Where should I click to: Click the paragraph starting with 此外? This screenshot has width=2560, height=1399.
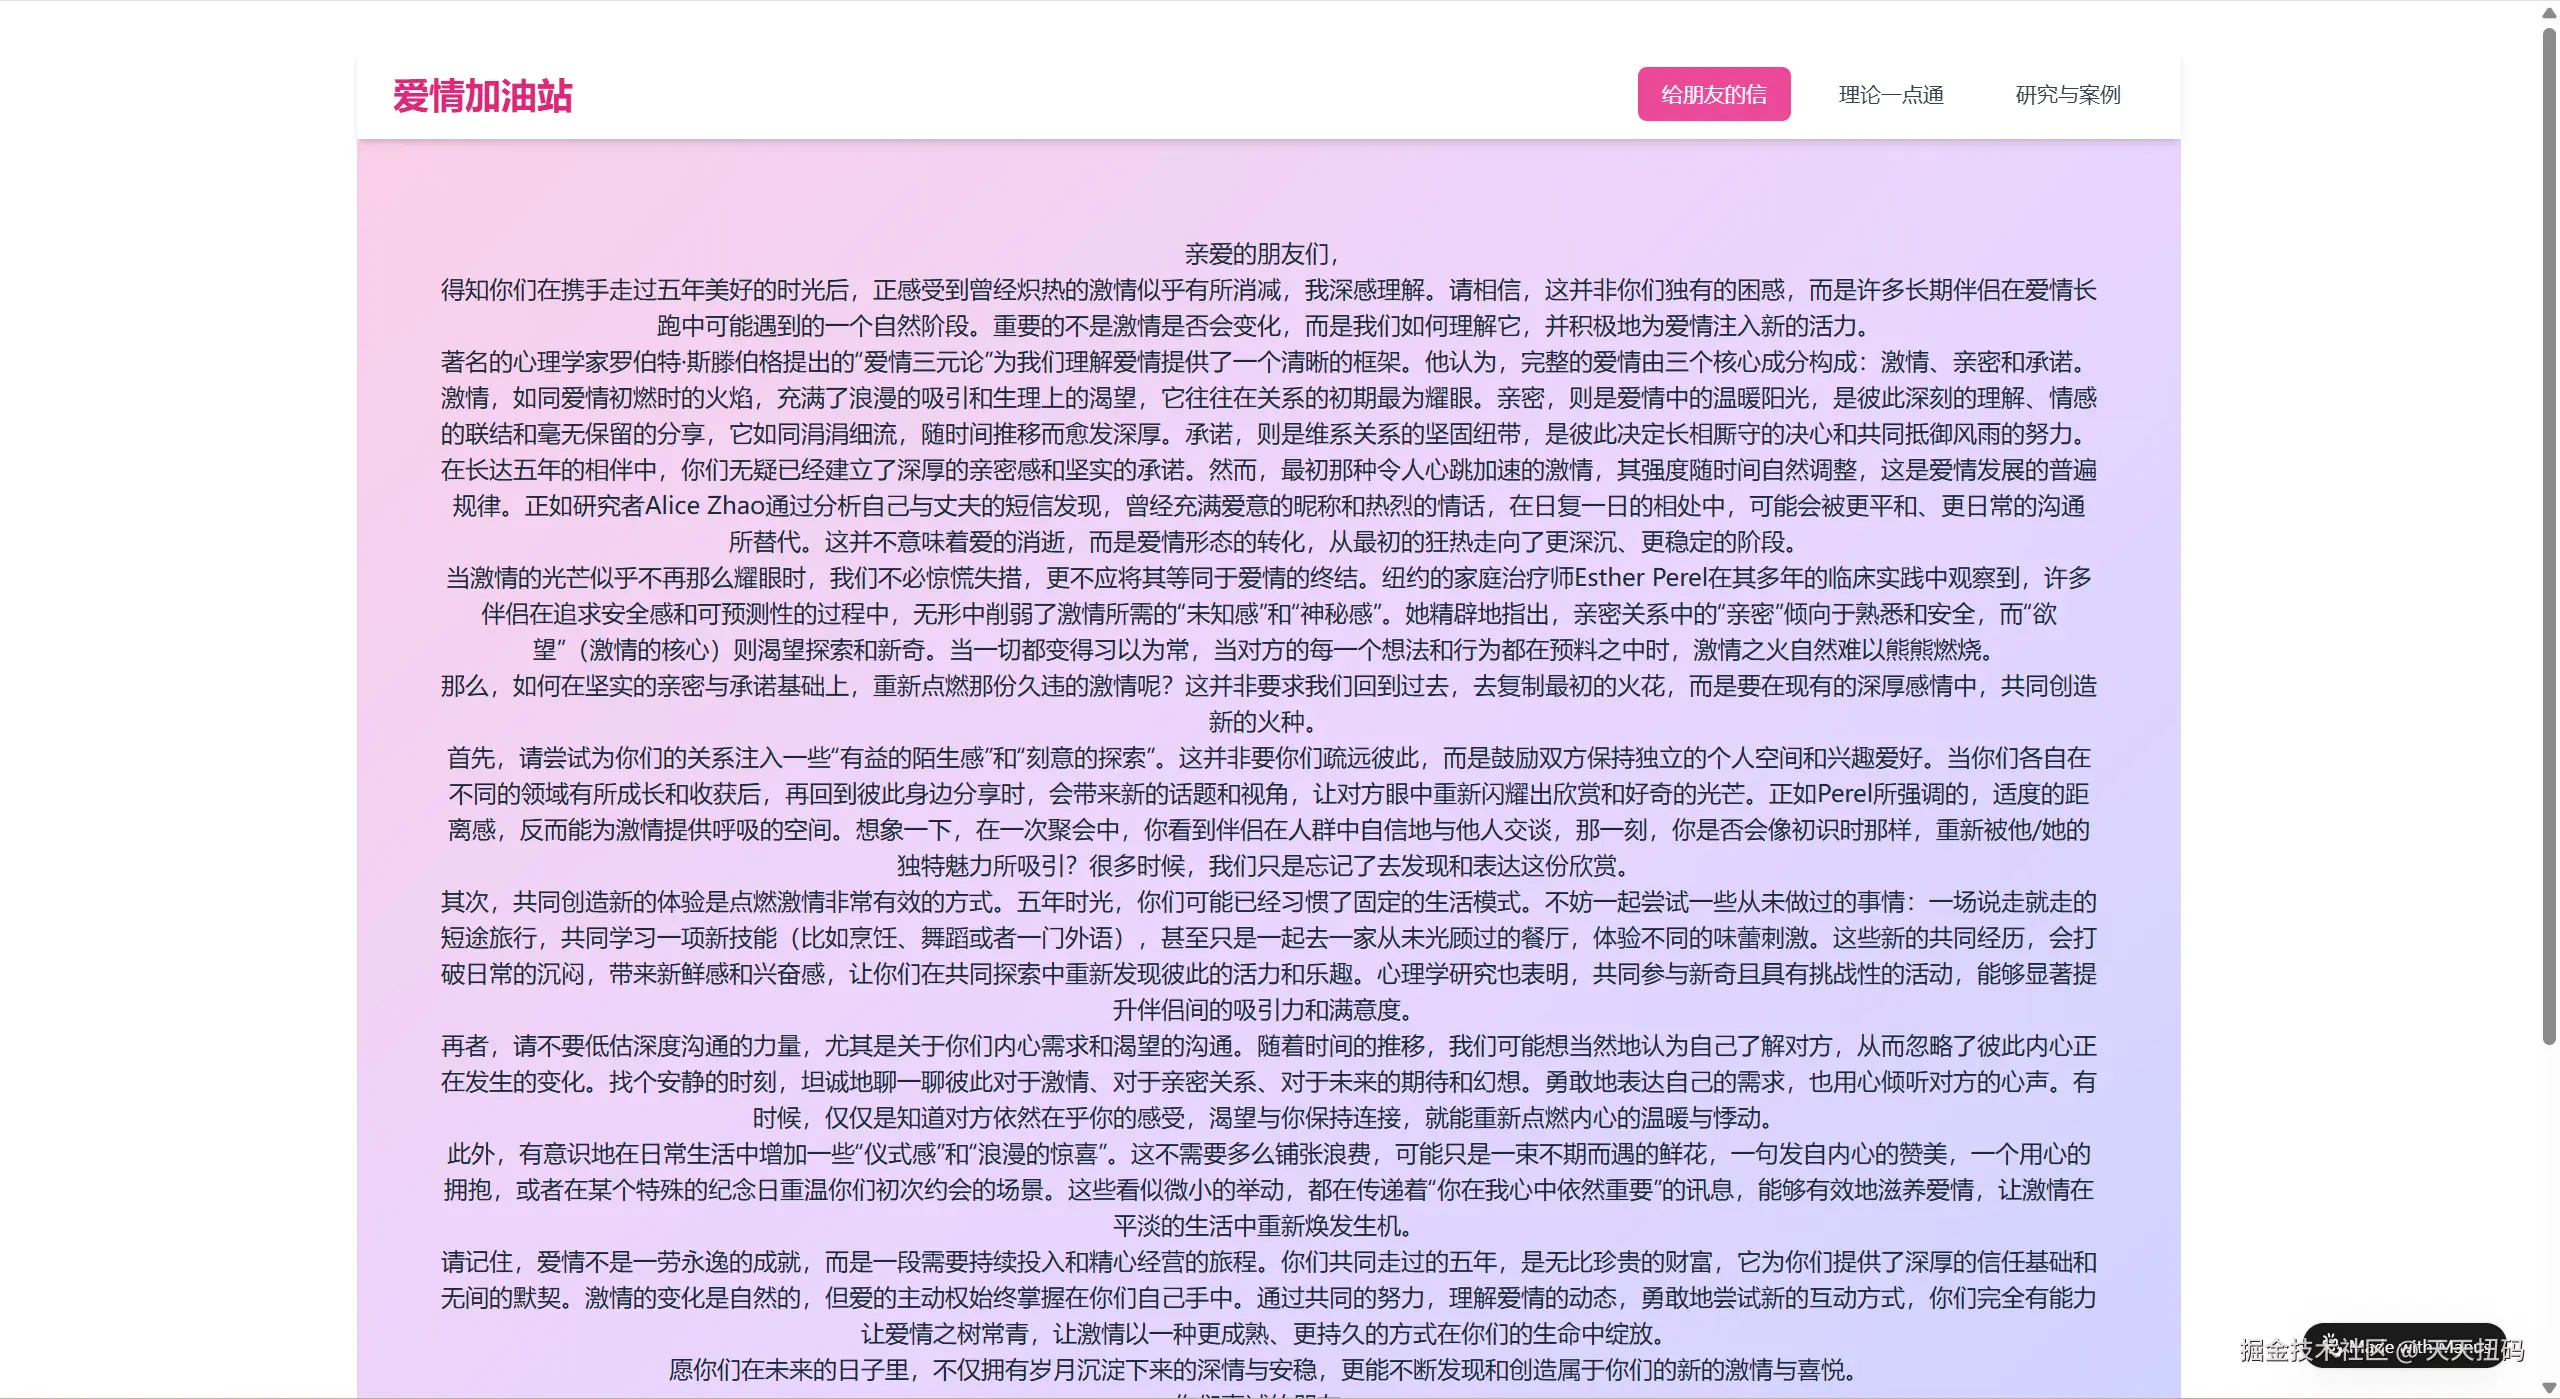[1268, 1190]
